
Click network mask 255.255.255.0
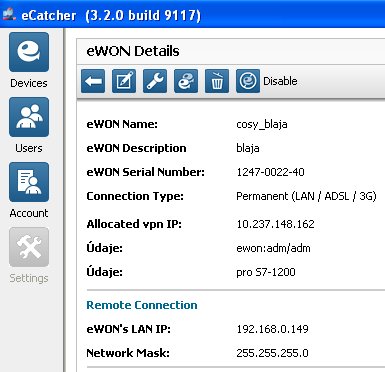tap(272, 353)
